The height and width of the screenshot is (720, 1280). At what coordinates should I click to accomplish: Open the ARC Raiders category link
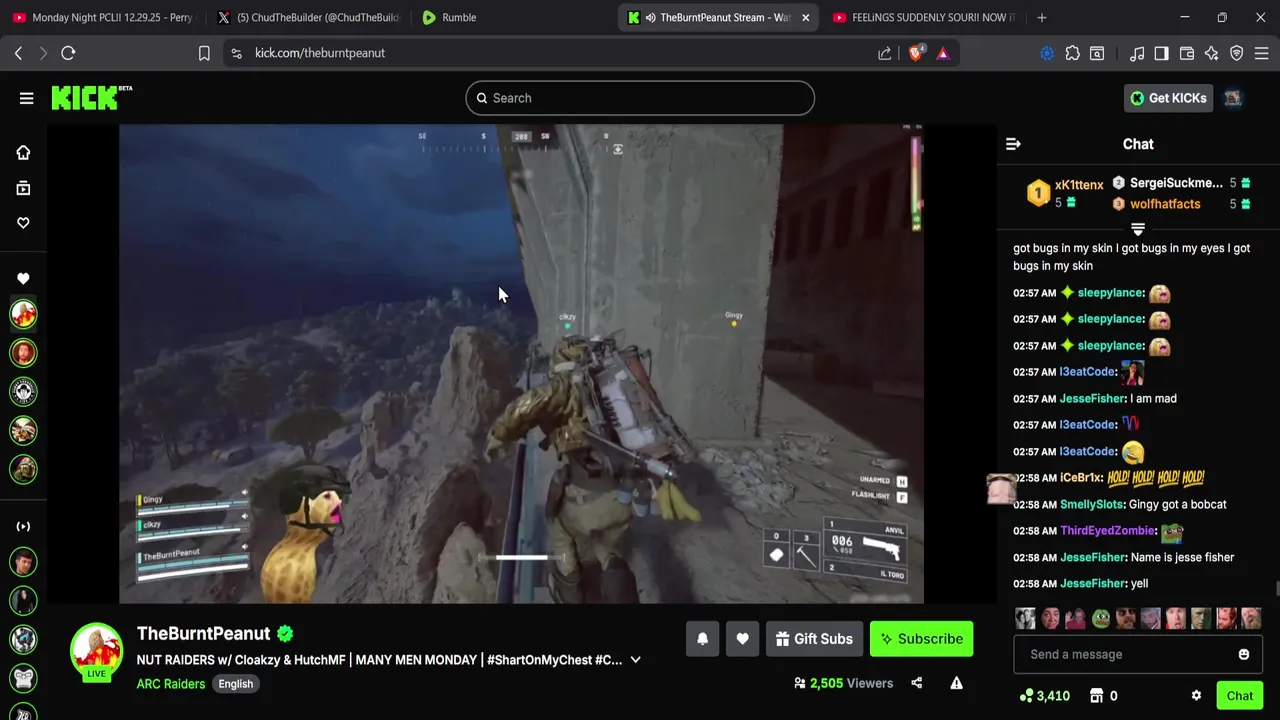pos(171,684)
